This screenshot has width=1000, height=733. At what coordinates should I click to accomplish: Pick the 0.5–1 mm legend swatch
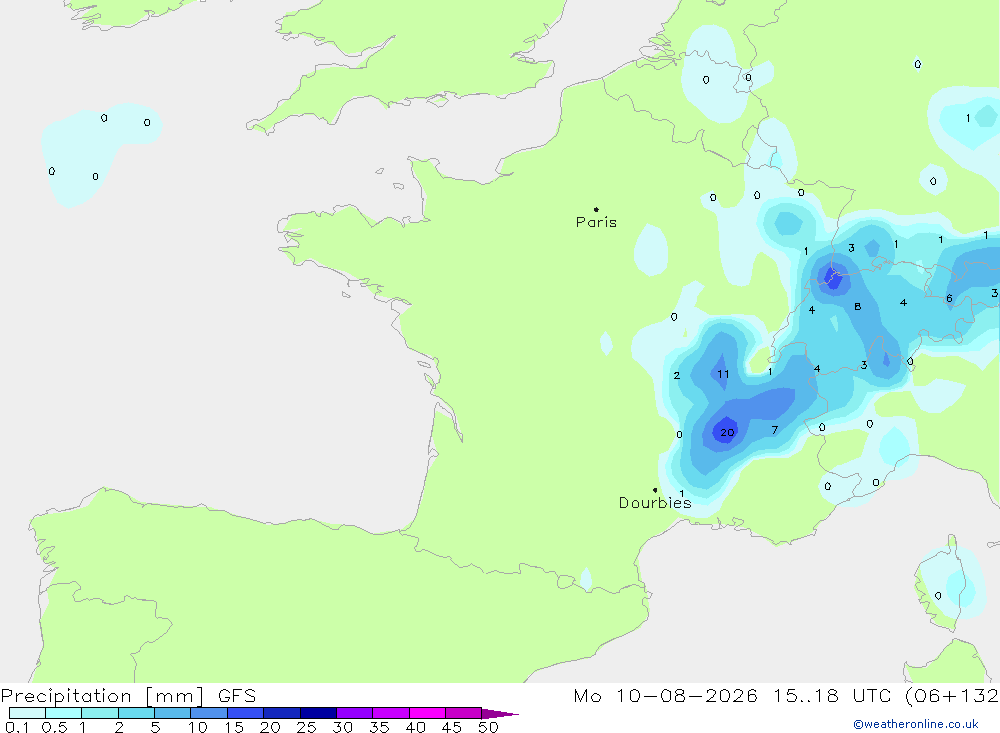point(63,713)
